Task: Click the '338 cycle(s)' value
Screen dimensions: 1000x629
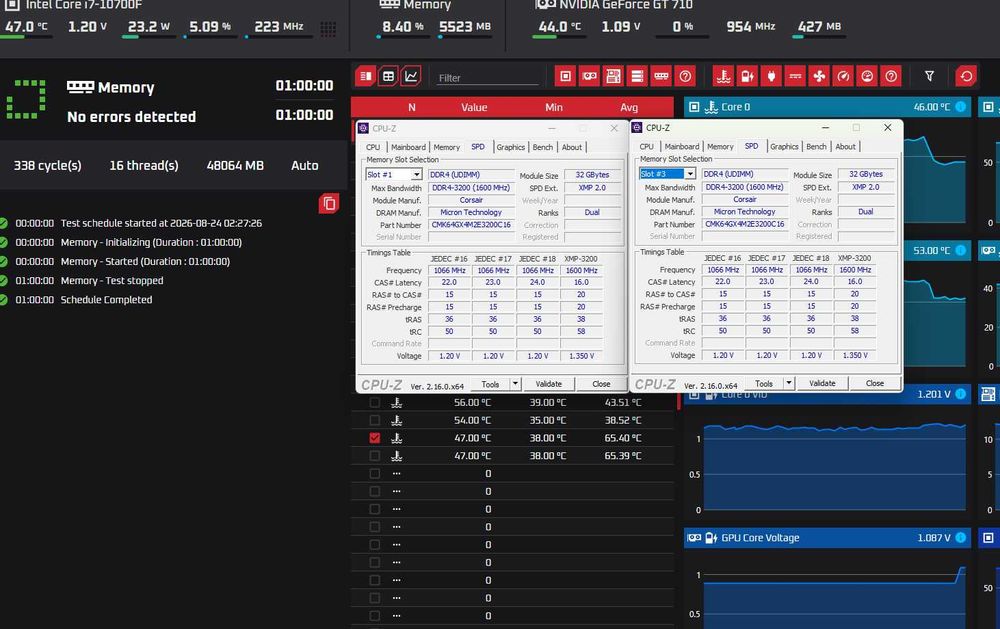Action: pos(48,165)
